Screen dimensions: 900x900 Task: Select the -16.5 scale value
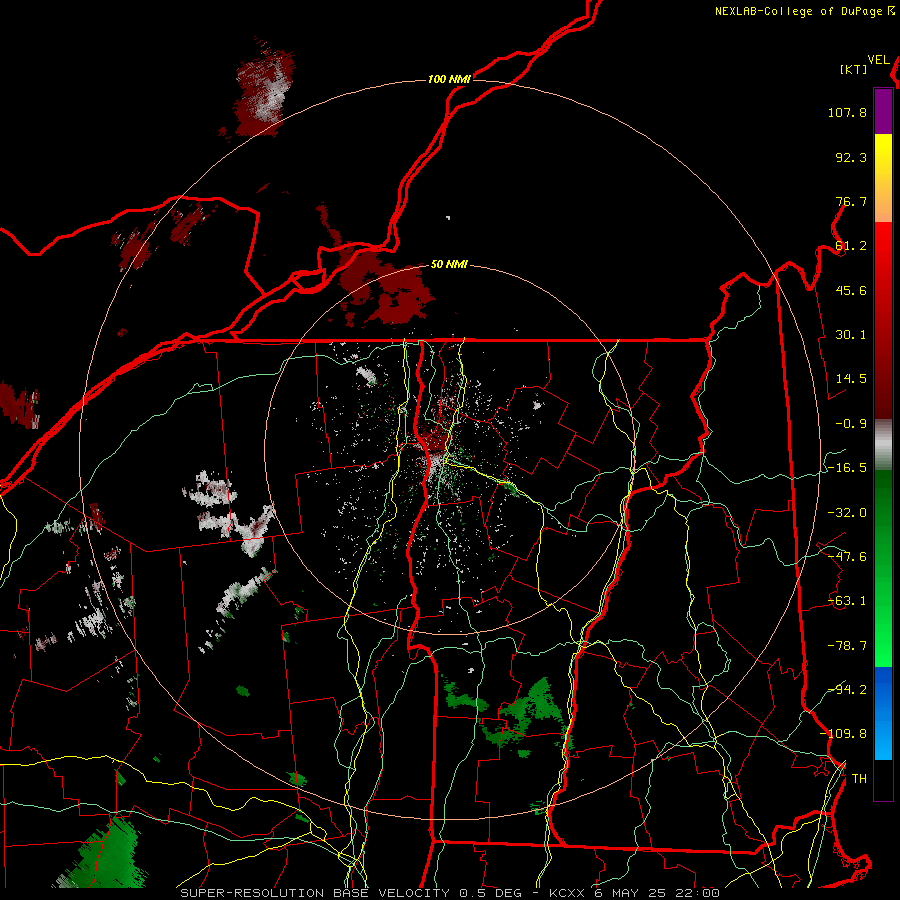pyautogui.click(x=847, y=468)
